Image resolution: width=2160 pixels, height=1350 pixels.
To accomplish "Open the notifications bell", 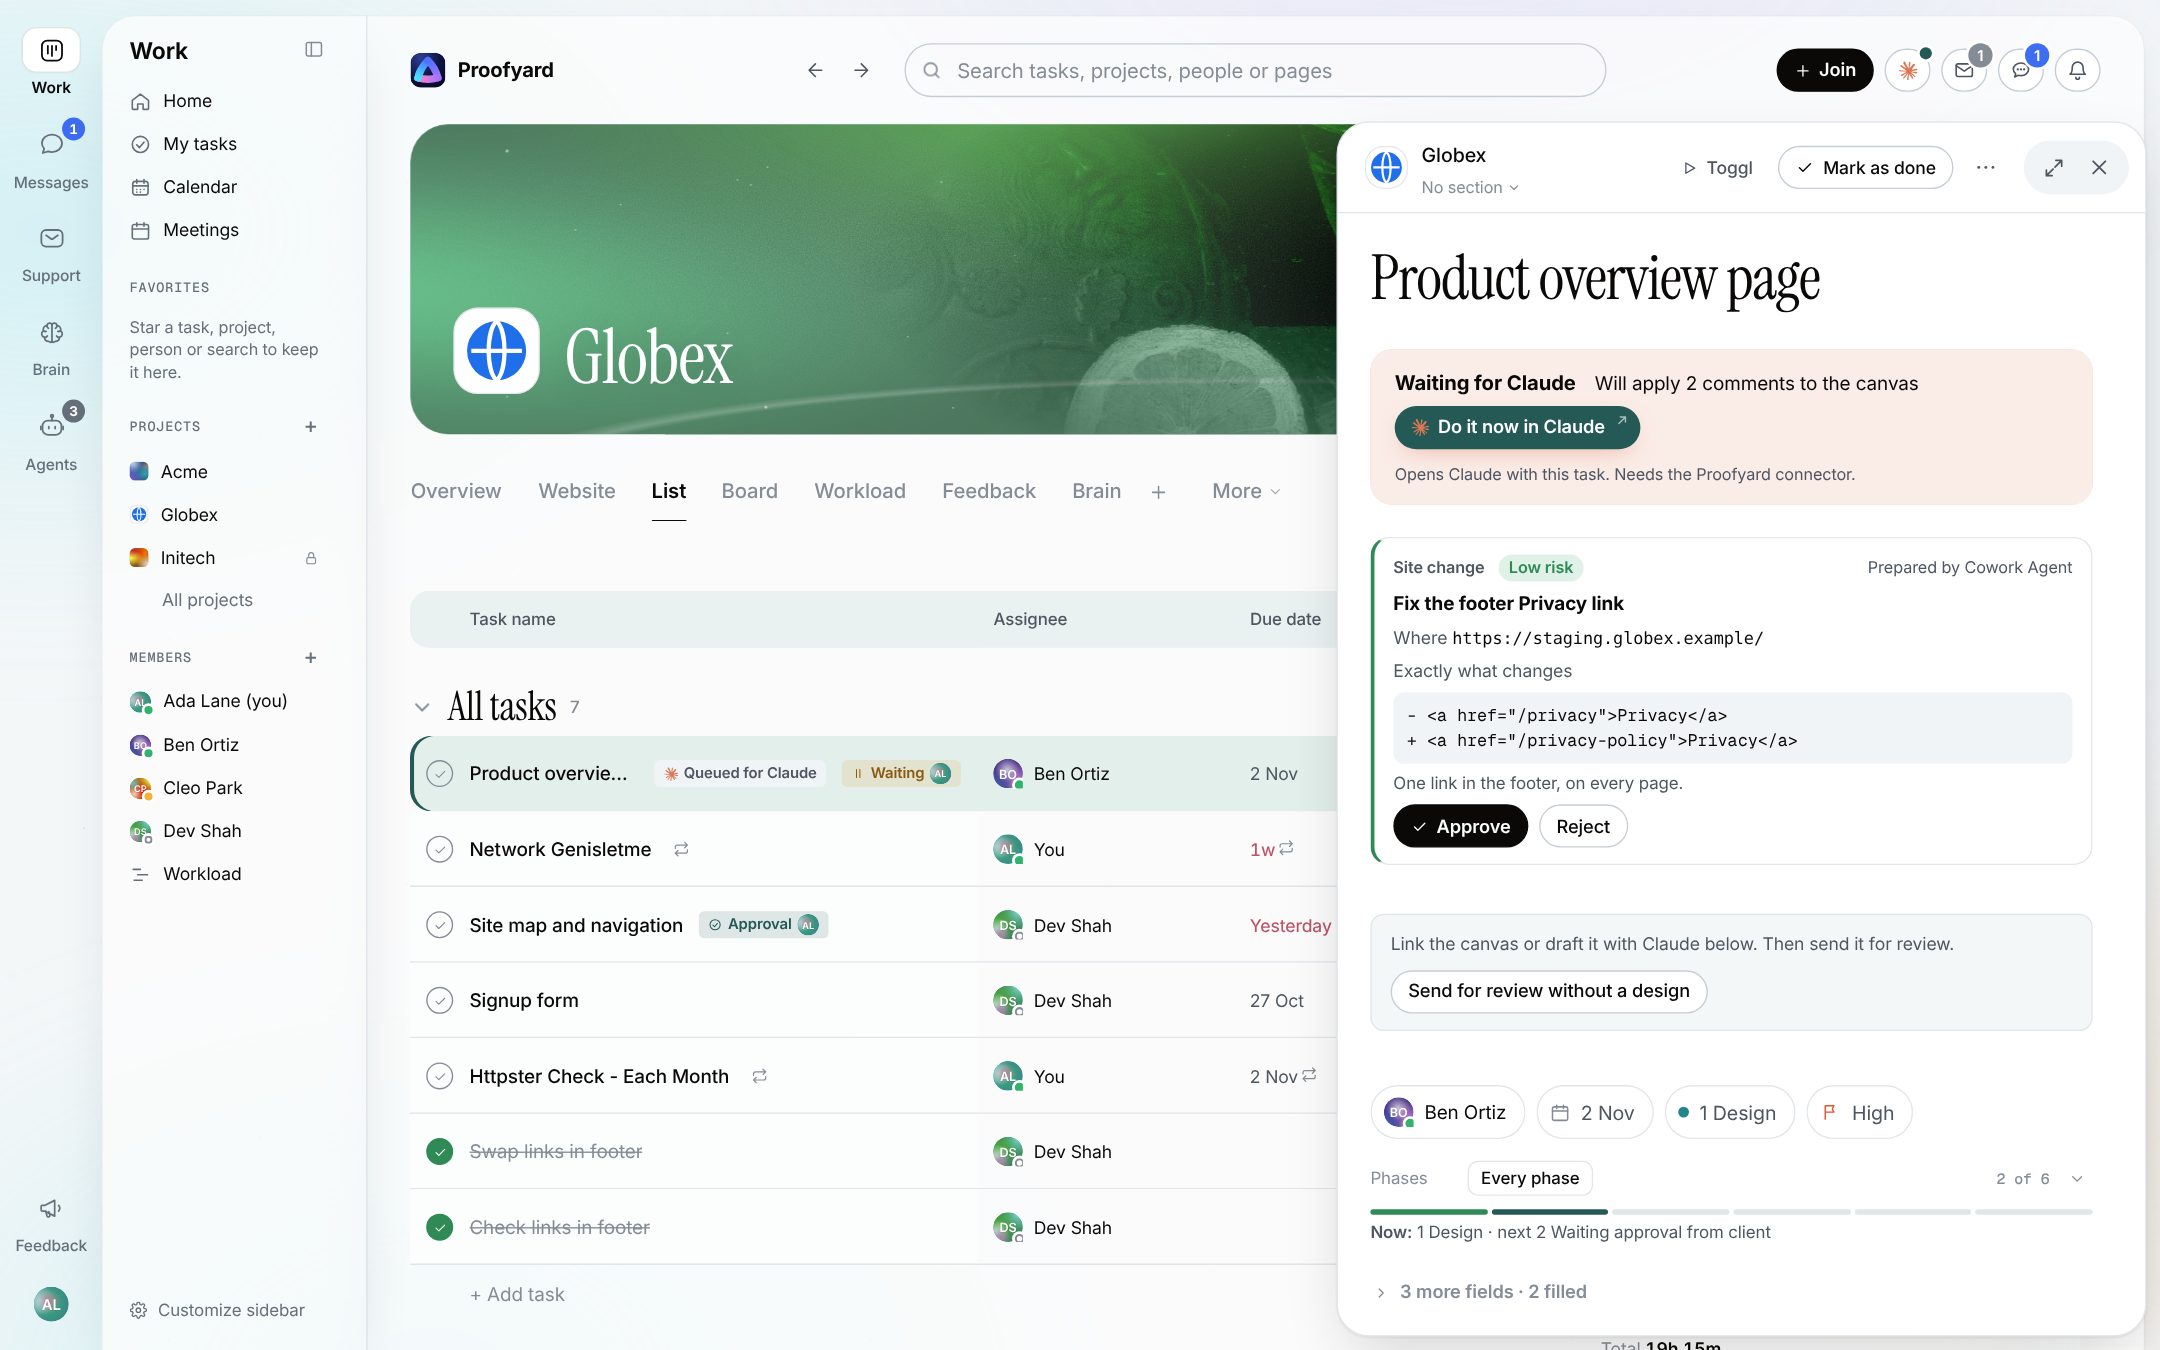I will 2077,70.
